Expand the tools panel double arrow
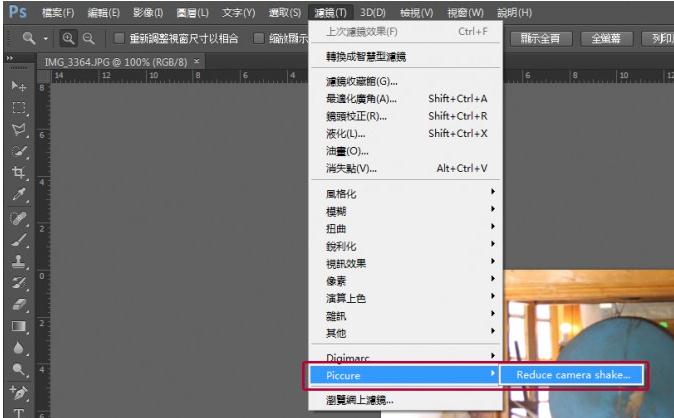This screenshot has height=418, width=674. 9,58
